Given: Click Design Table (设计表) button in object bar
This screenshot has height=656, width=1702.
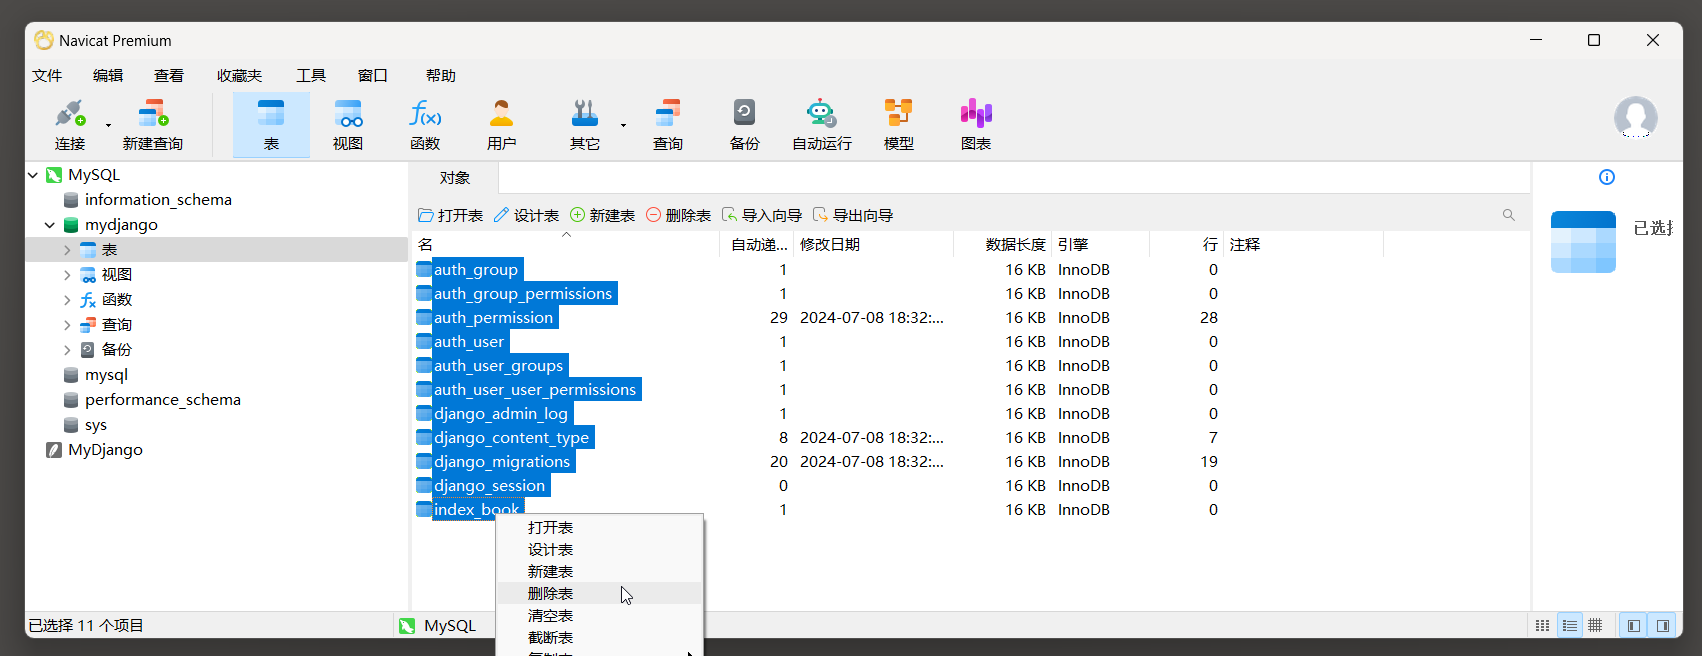Looking at the screenshot, I should pos(526,215).
